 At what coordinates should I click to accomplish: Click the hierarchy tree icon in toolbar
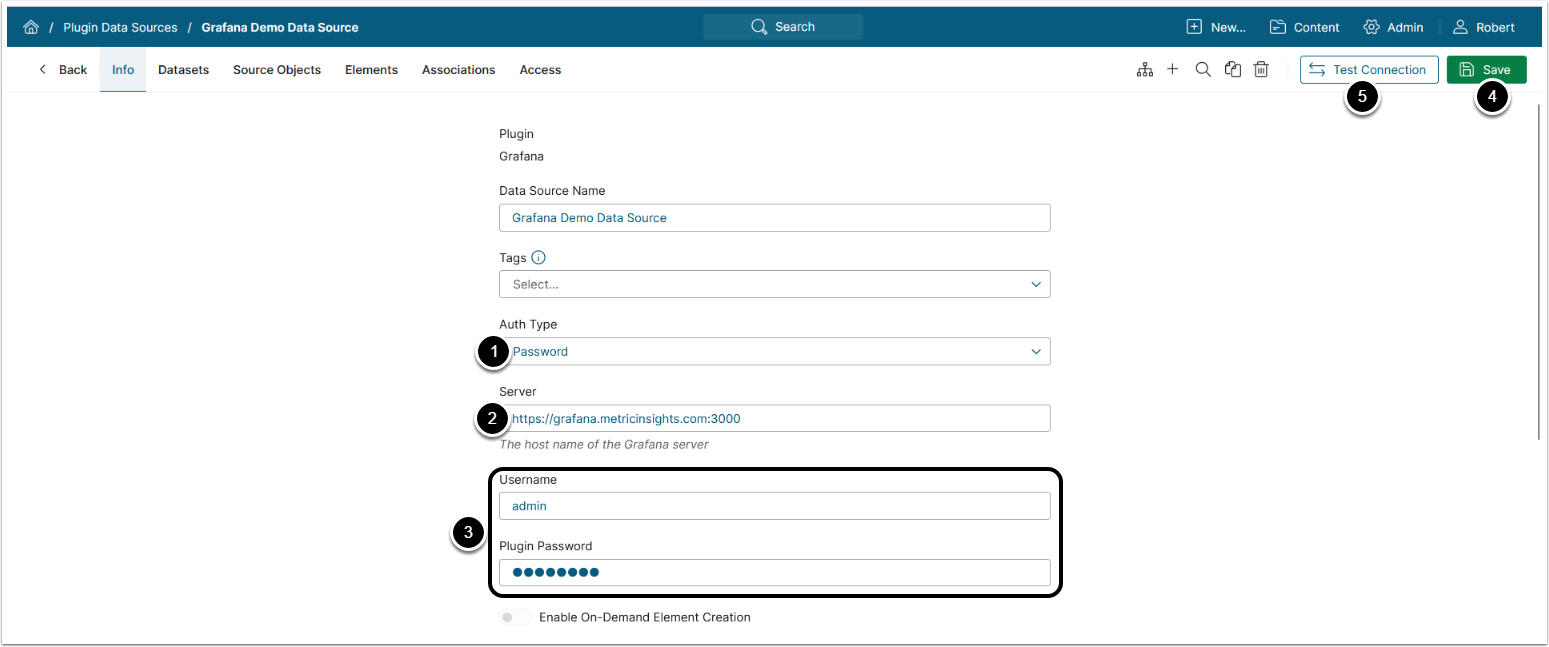1145,70
